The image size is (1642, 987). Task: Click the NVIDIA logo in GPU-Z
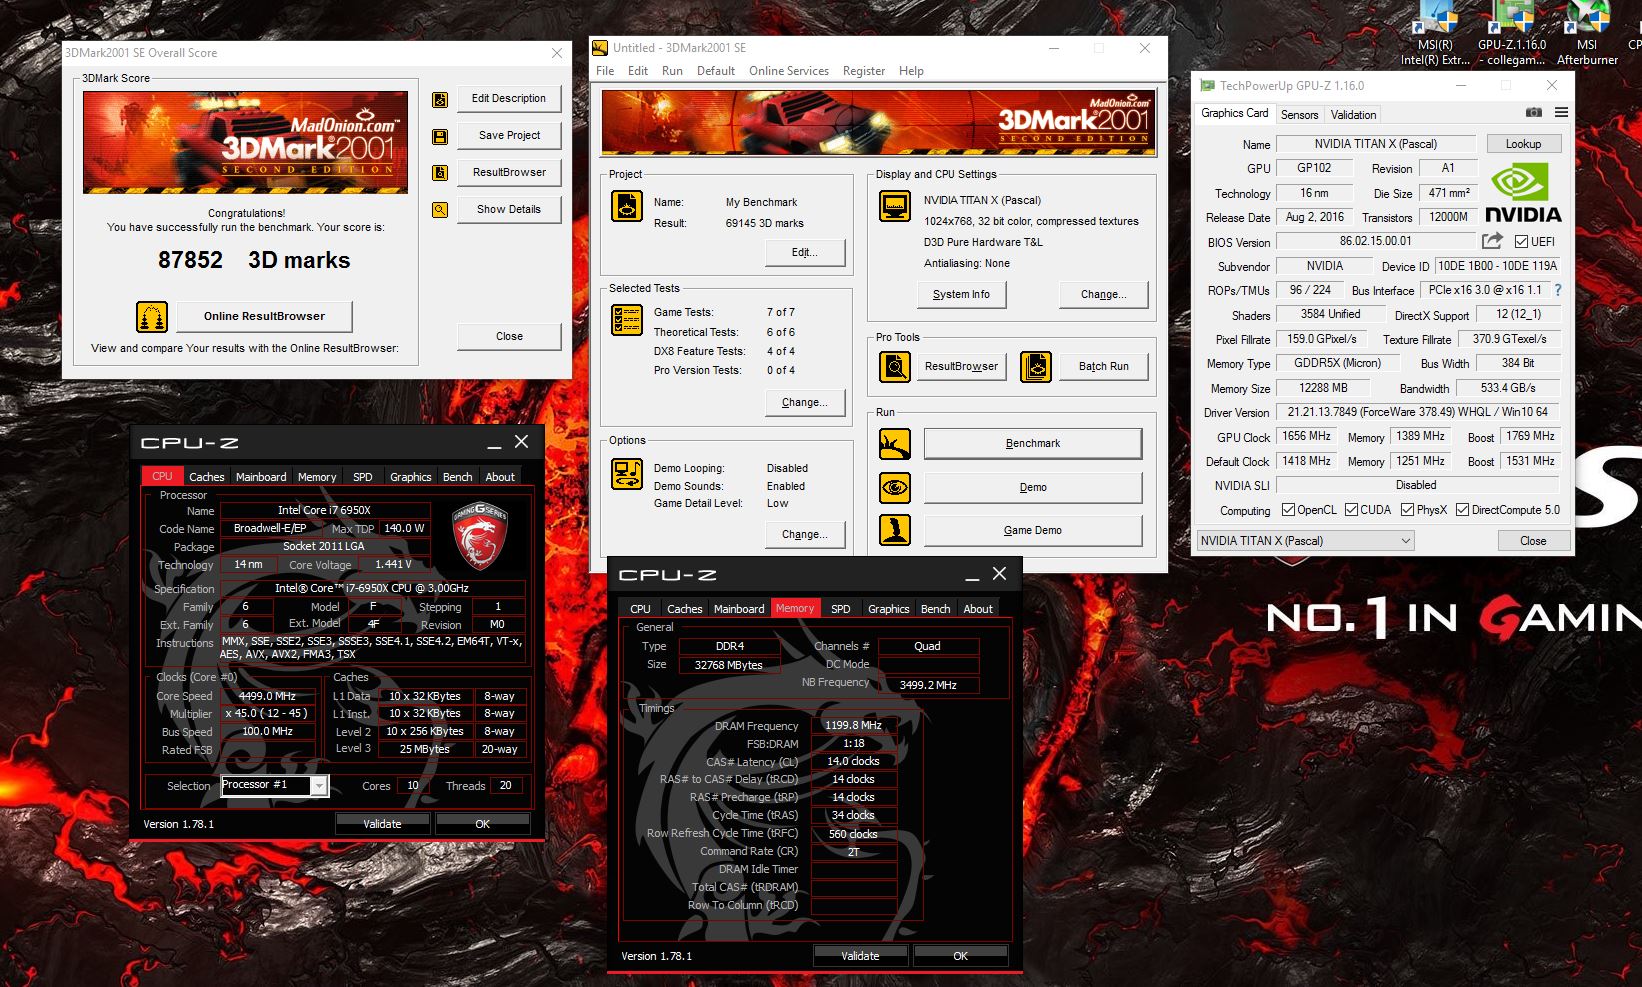[x=1523, y=194]
